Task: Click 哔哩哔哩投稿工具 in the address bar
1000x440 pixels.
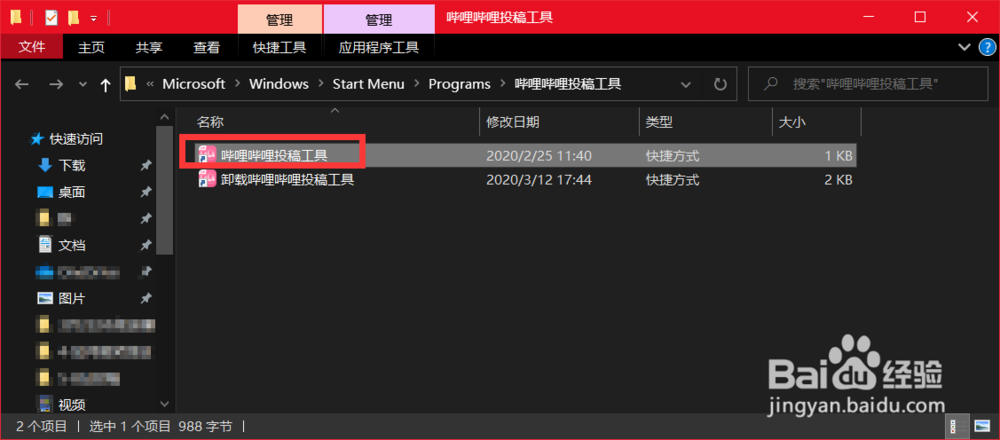Action: (x=568, y=84)
